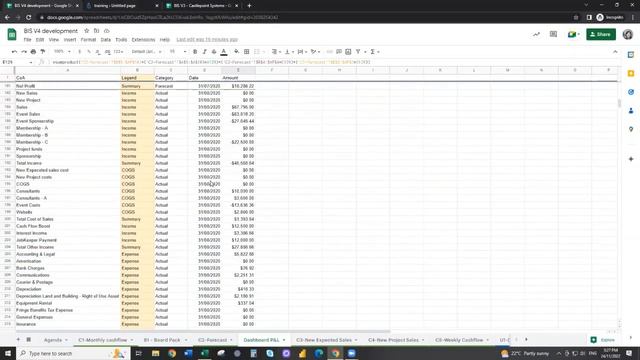
Task: Open the text color picker
Action: (224, 52)
